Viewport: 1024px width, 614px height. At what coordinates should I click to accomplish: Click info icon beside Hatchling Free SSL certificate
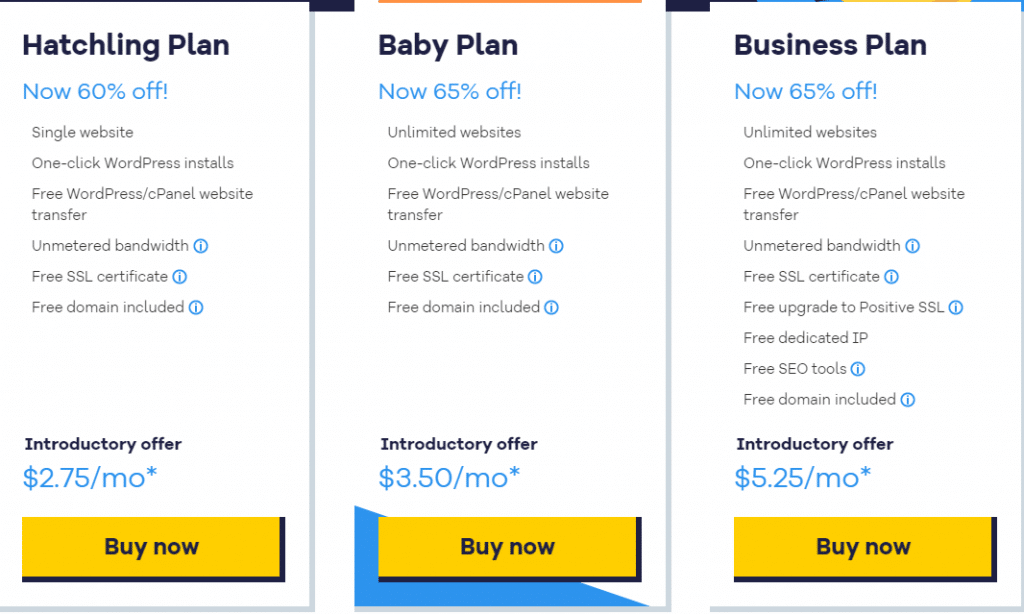coord(180,277)
